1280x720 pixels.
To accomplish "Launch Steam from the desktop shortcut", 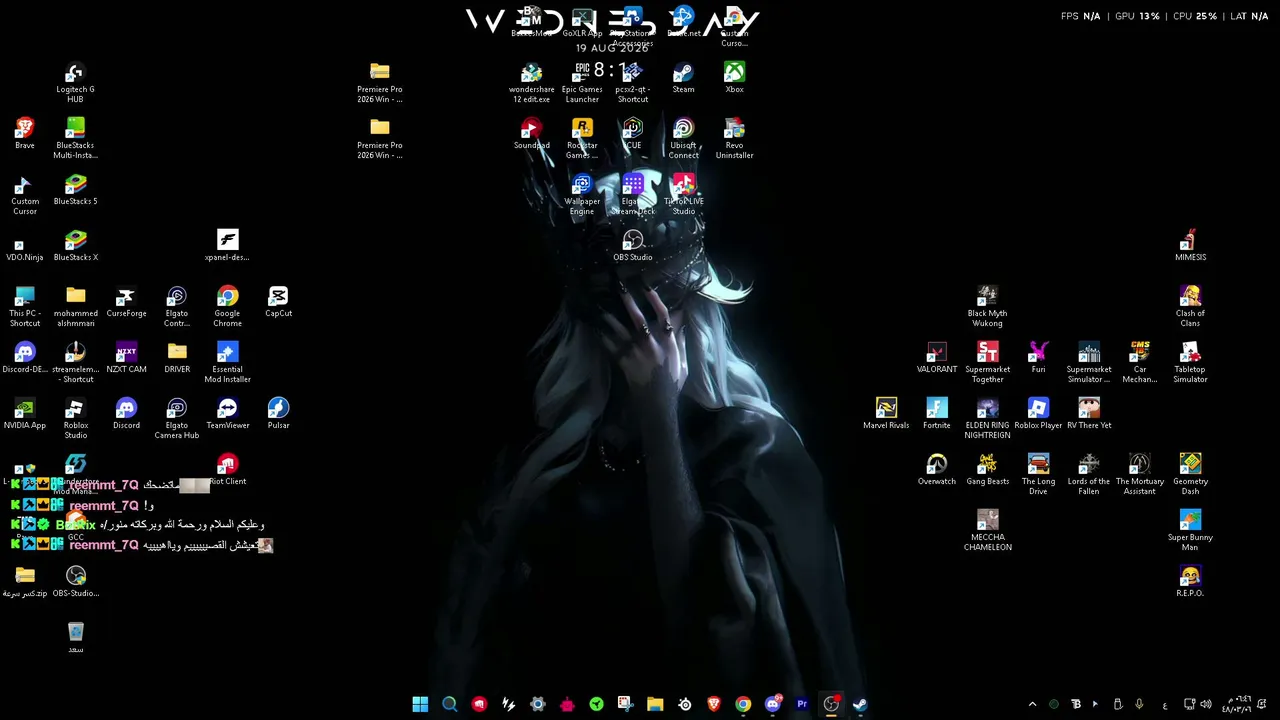I will click(683, 78).
